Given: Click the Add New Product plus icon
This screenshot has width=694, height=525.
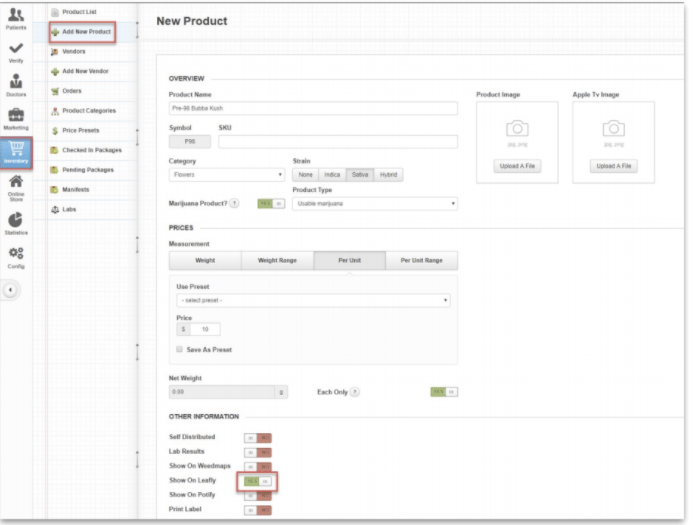Looking at the screenshot, I should pyautogui.click(x=55, y=32).
